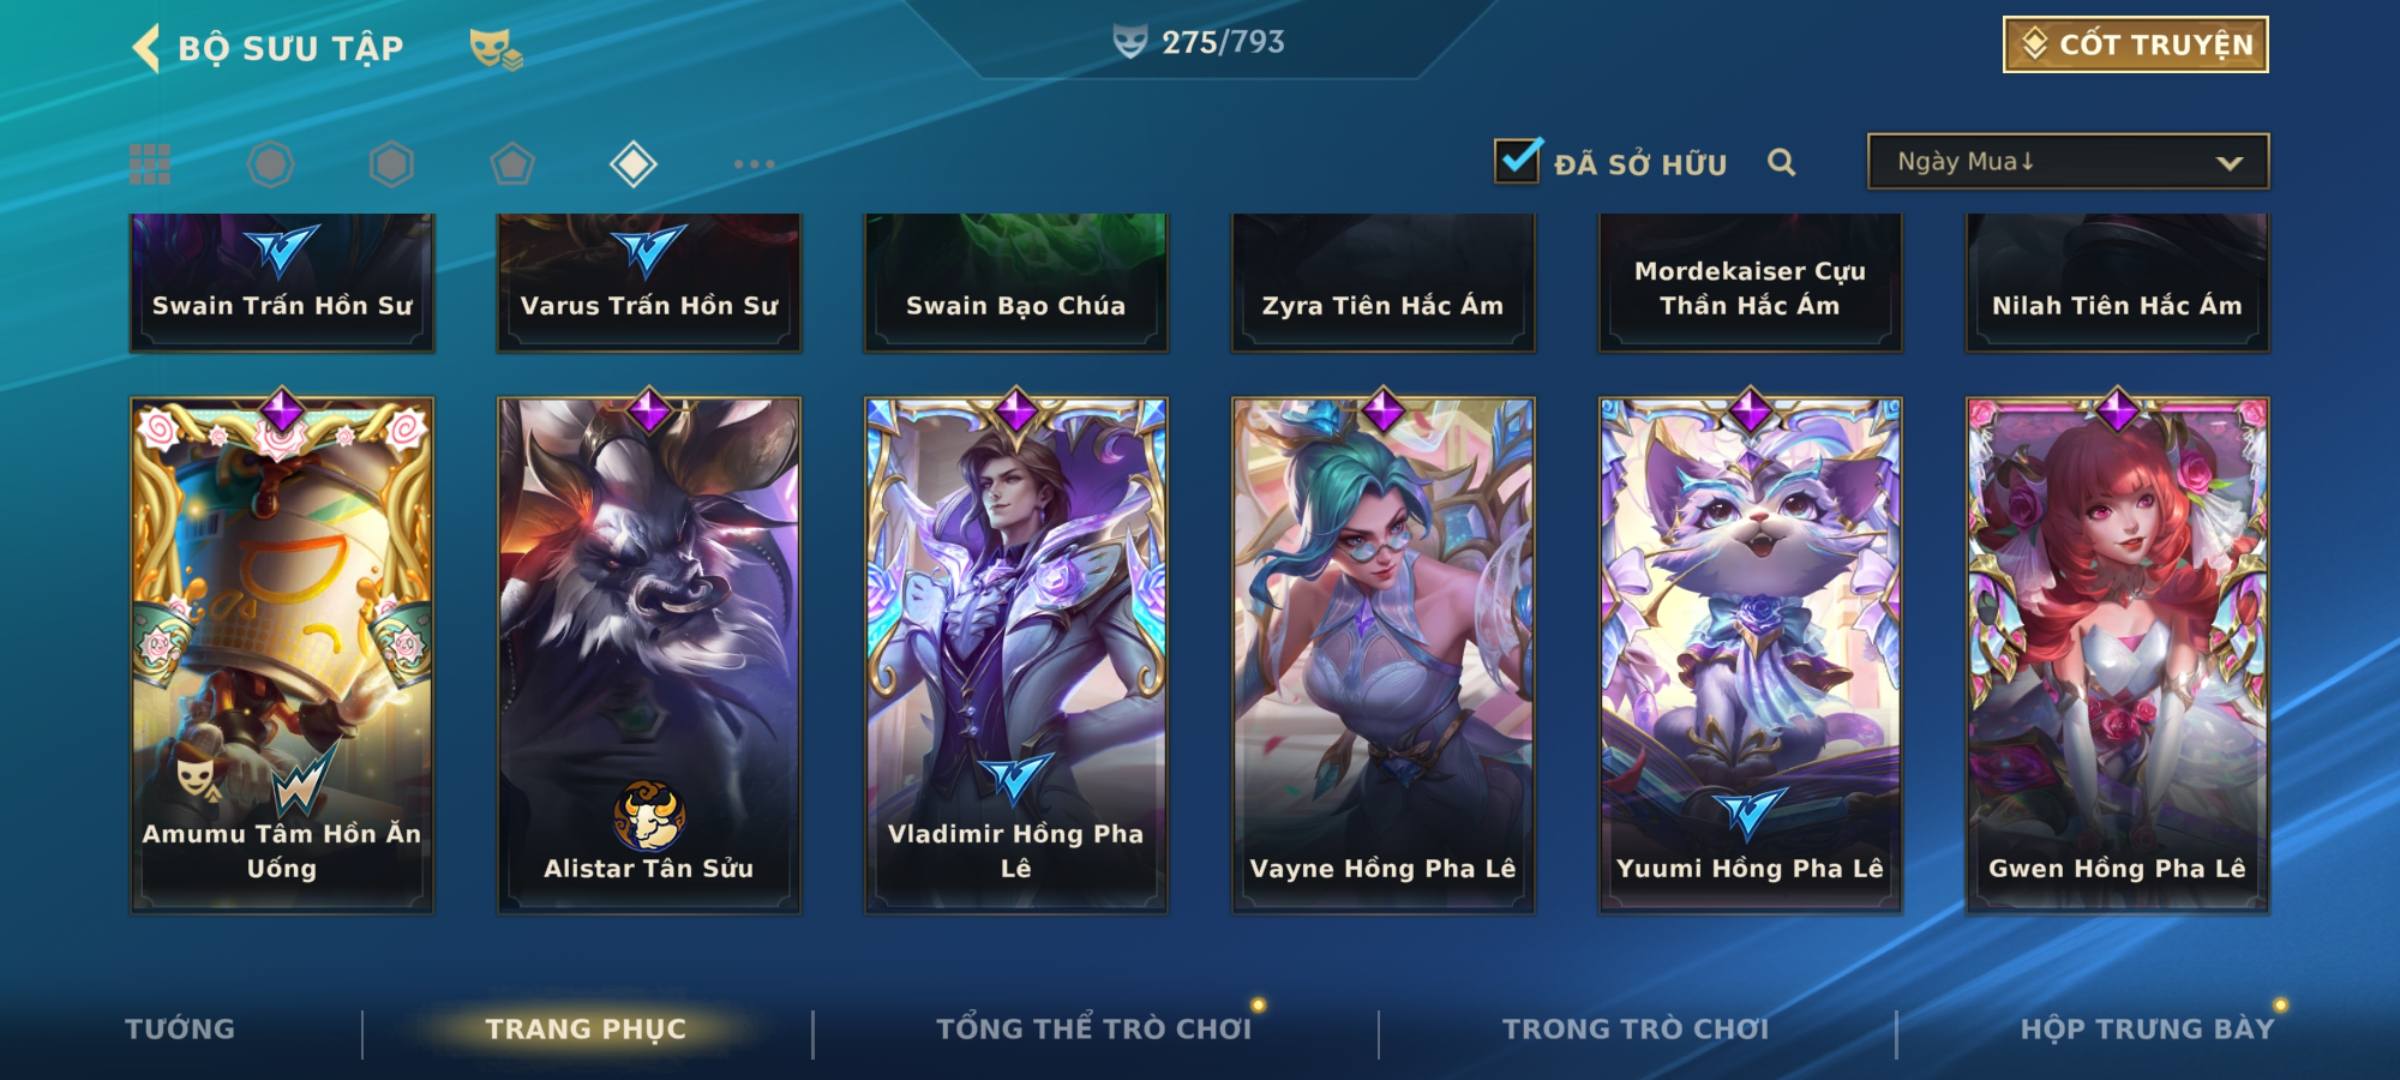2400x1080 pixels.
Task: Select the Alistar Tân Sửu skin card
Action: [649, 654]
